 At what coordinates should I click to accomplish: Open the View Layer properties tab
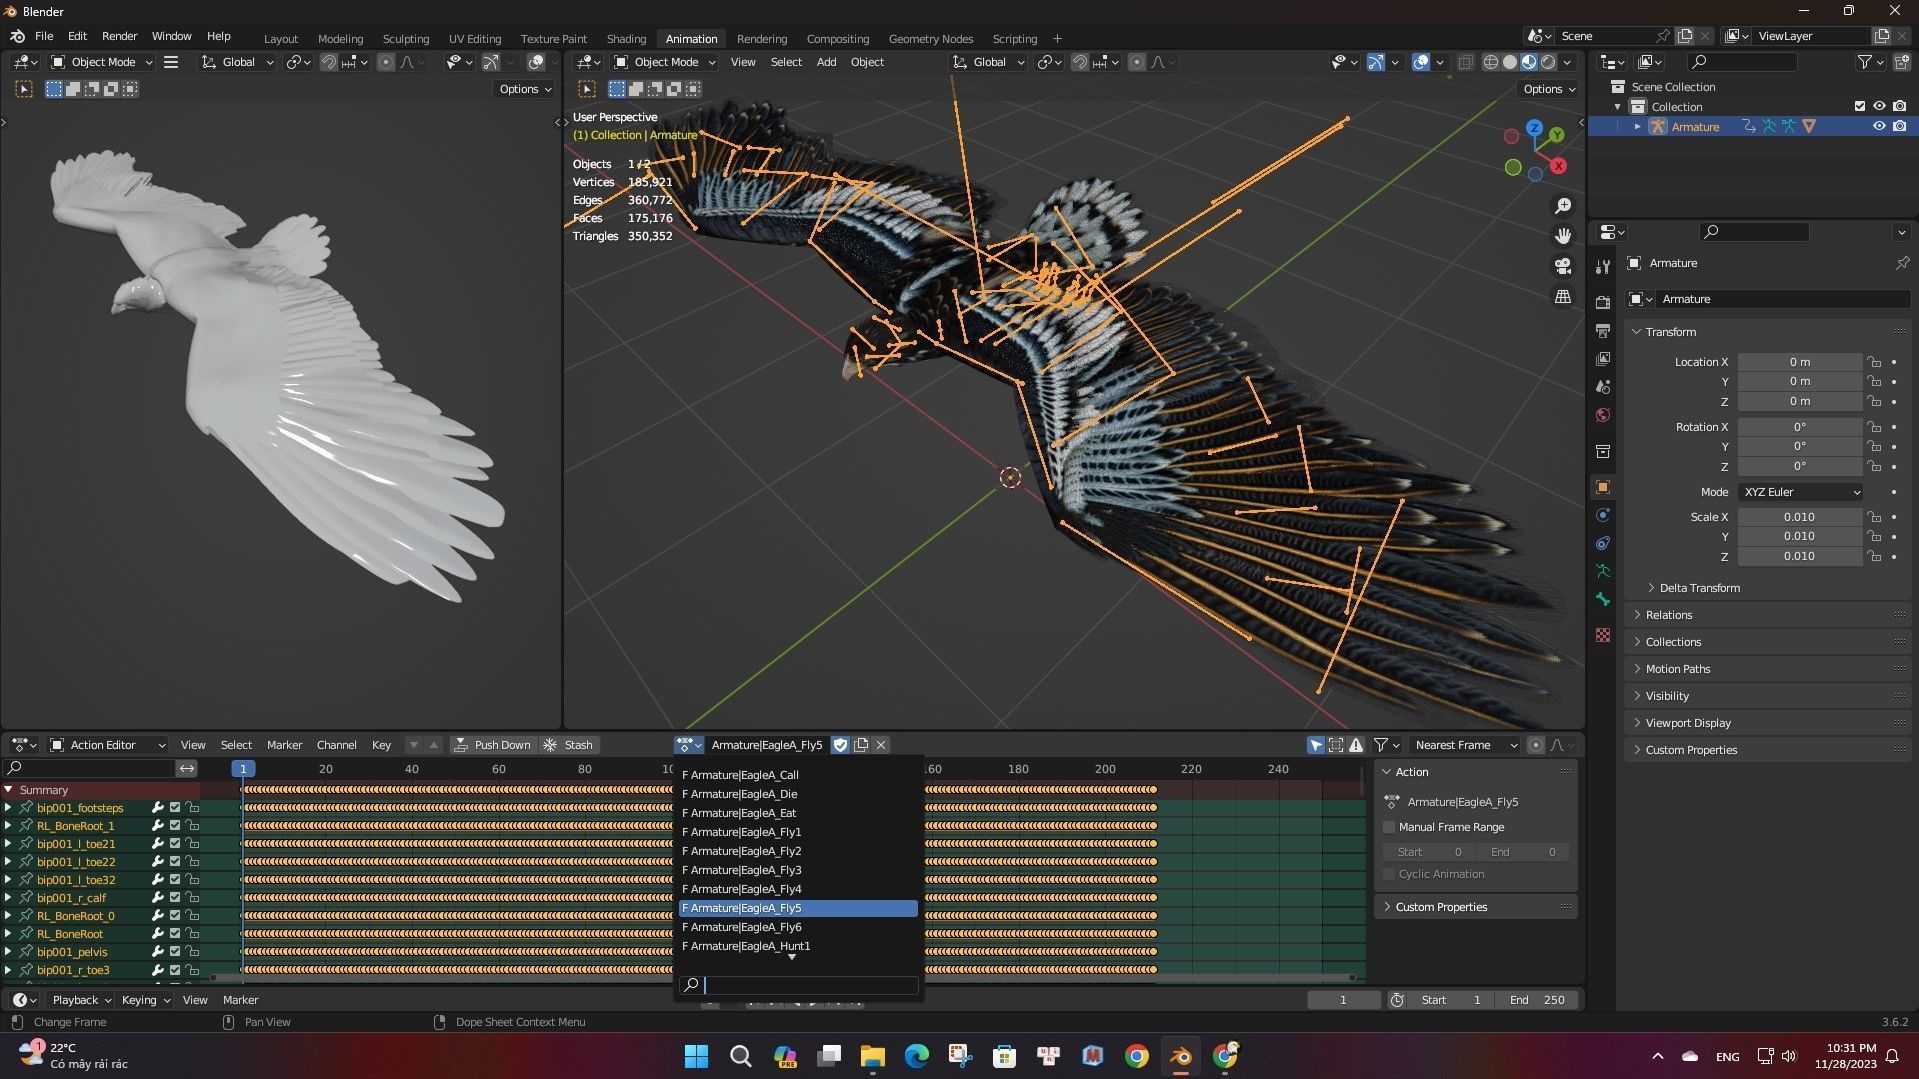[x=1603, y=359]
